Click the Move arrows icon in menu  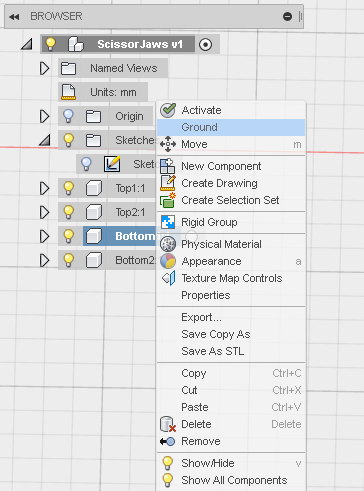coord(168,144)
